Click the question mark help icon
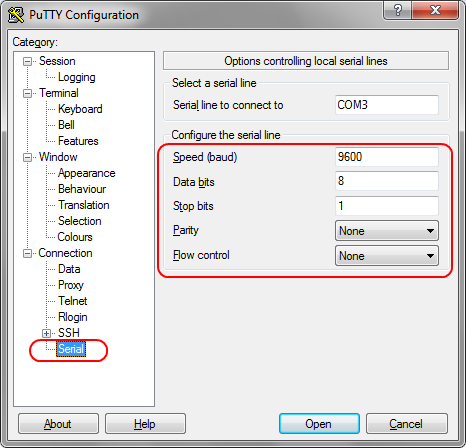This screenshot has width=466, height=448. [x=397, y=10]
